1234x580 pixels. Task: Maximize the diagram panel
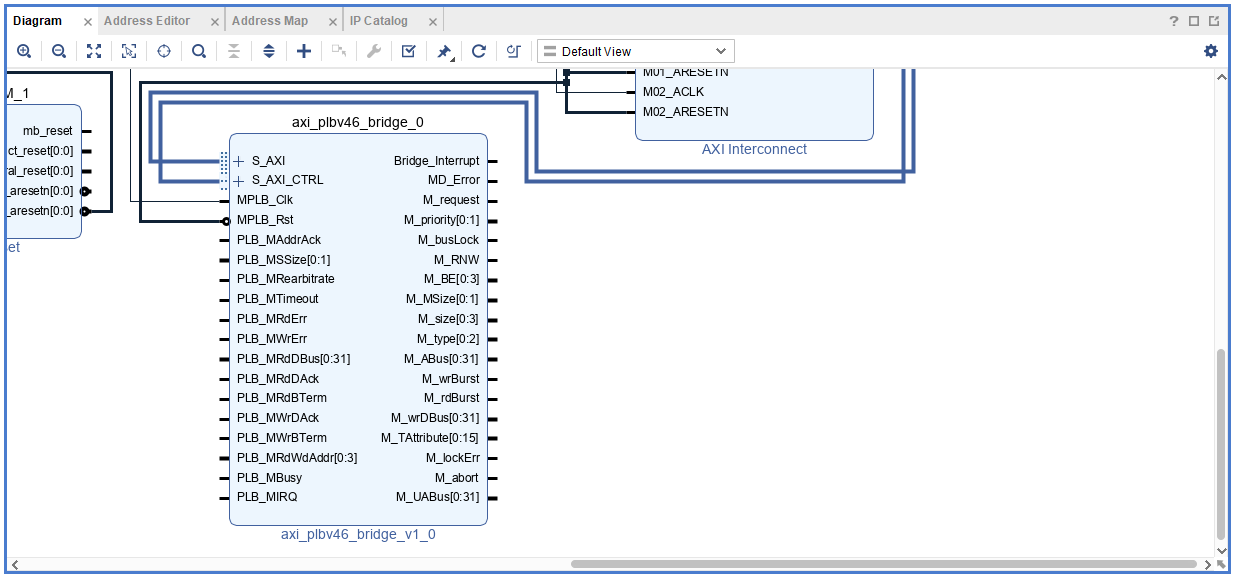point(1194,21)
